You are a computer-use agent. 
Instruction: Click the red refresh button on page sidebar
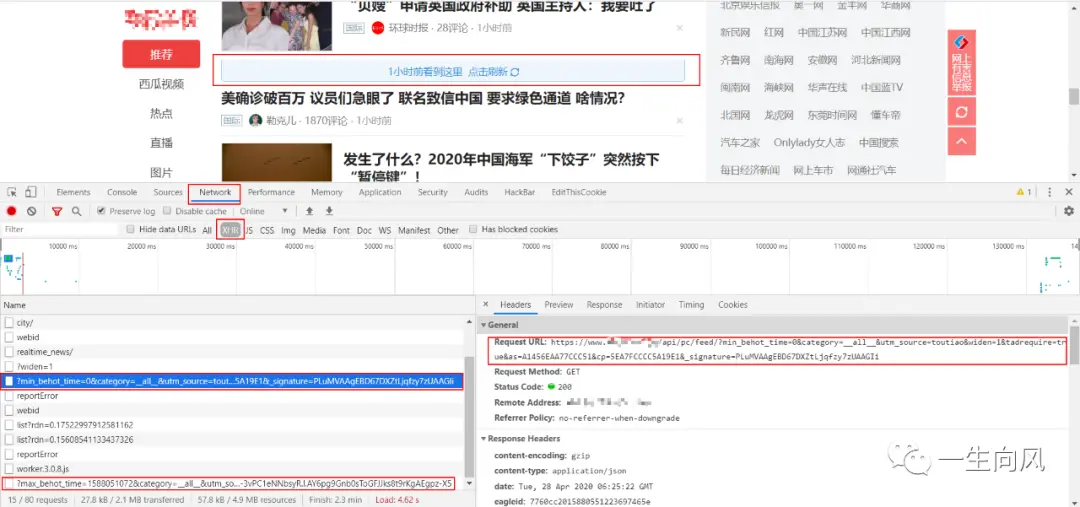pos(962,112)
